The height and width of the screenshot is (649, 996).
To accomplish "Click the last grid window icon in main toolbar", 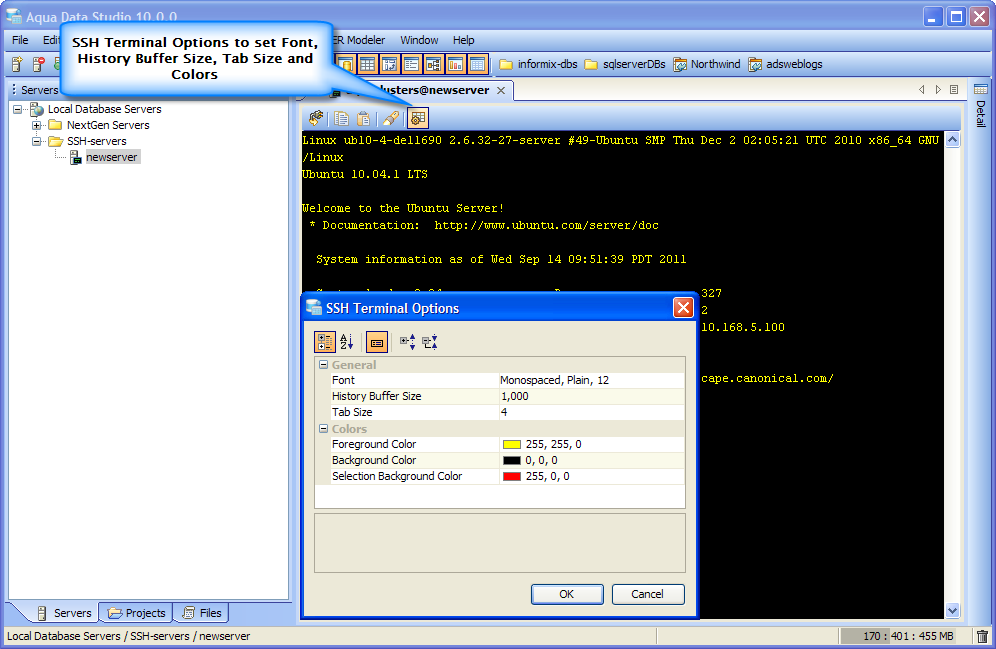I will pyautogui.click(x=478, y=64).
